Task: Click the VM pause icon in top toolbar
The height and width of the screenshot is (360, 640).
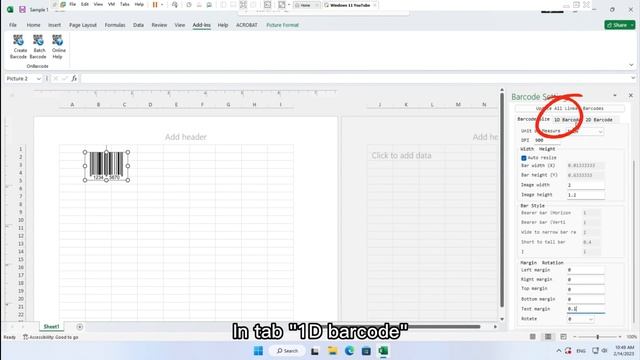Action: (155, 5)
